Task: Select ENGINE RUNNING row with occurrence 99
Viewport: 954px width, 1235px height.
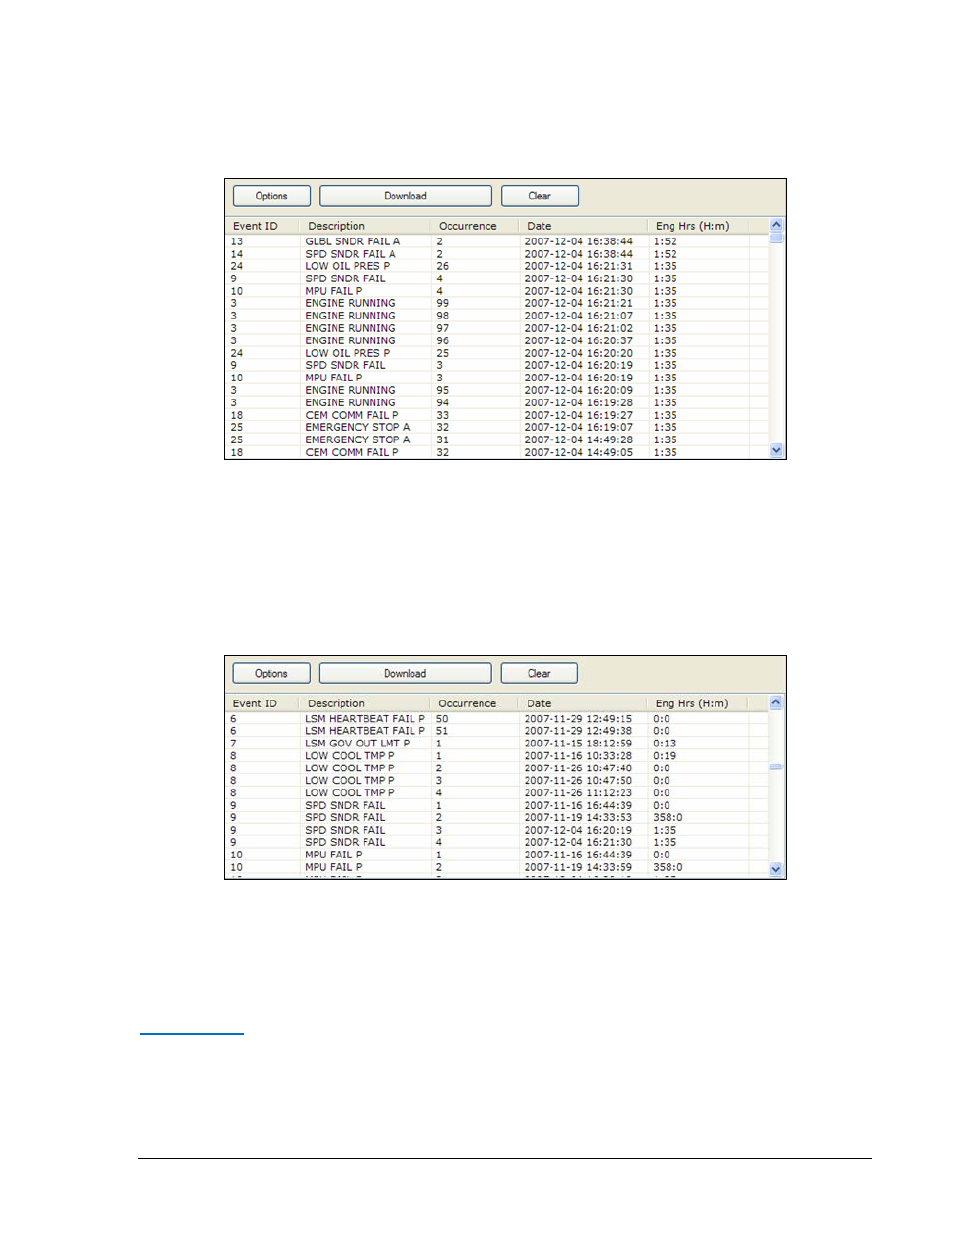Action: pos(498,303)
